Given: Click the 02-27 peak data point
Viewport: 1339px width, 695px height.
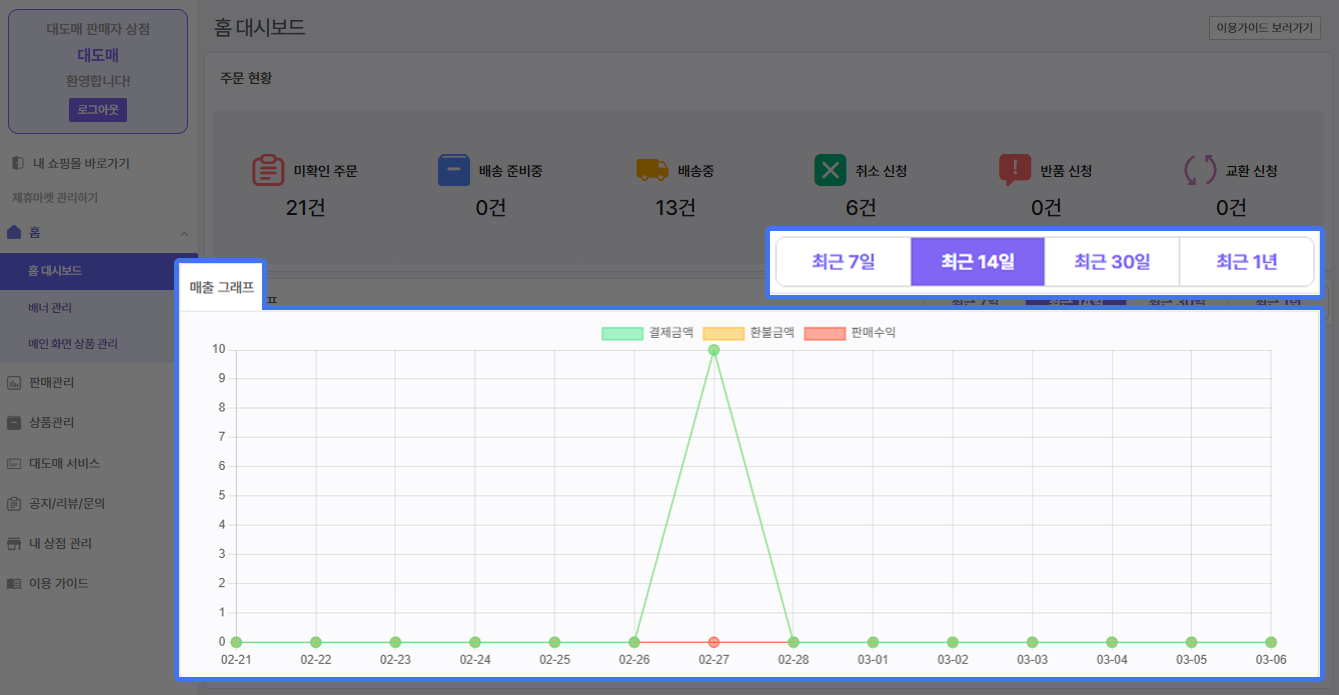Looking at the screenshot, I should coord(714,350).
